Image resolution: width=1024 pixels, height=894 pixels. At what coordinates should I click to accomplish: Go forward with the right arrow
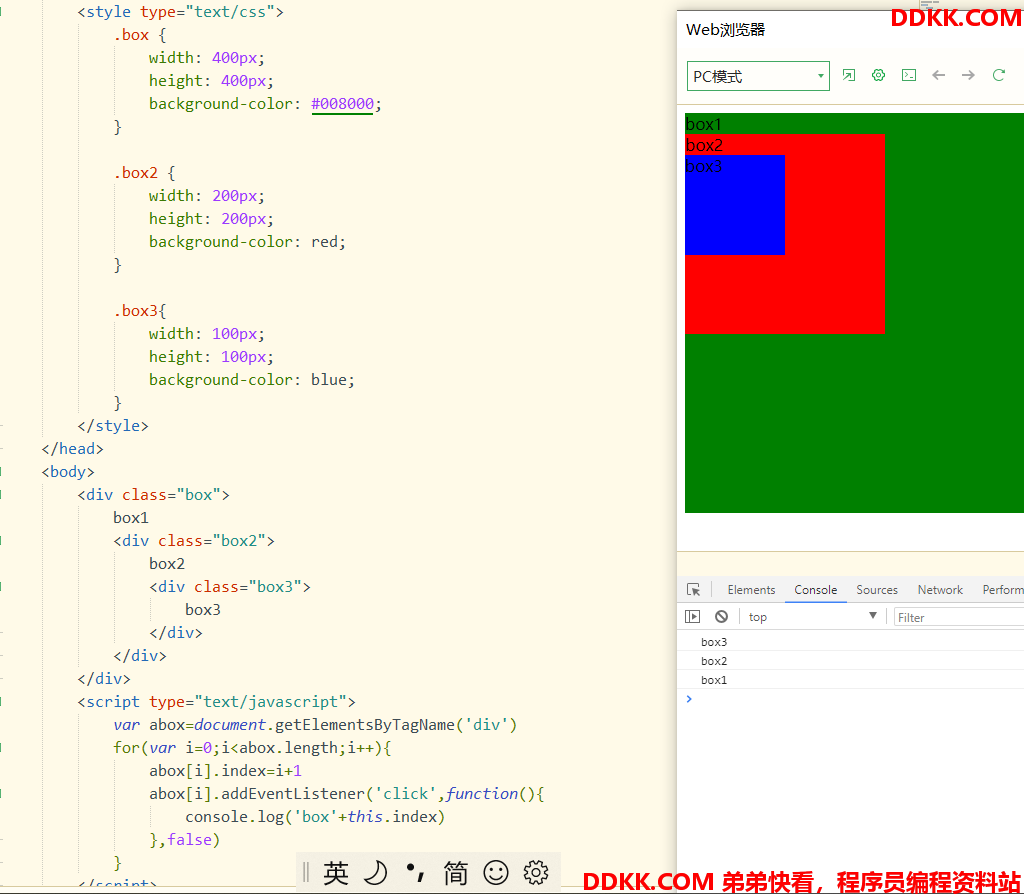968,75
